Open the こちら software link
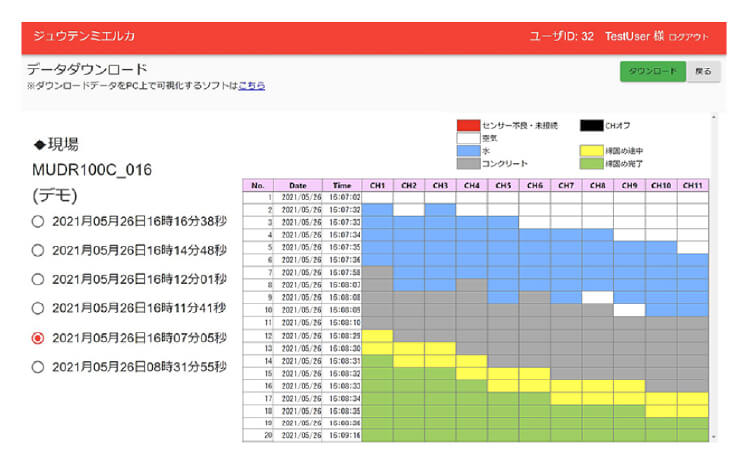The height and width of the screenshot is (470, 750). 252,86
